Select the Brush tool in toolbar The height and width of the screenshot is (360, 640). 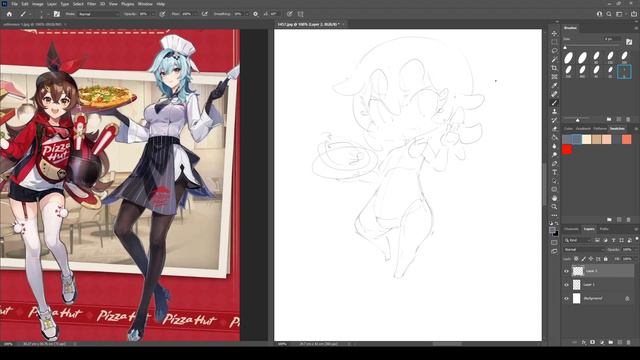tap(554, 102)
